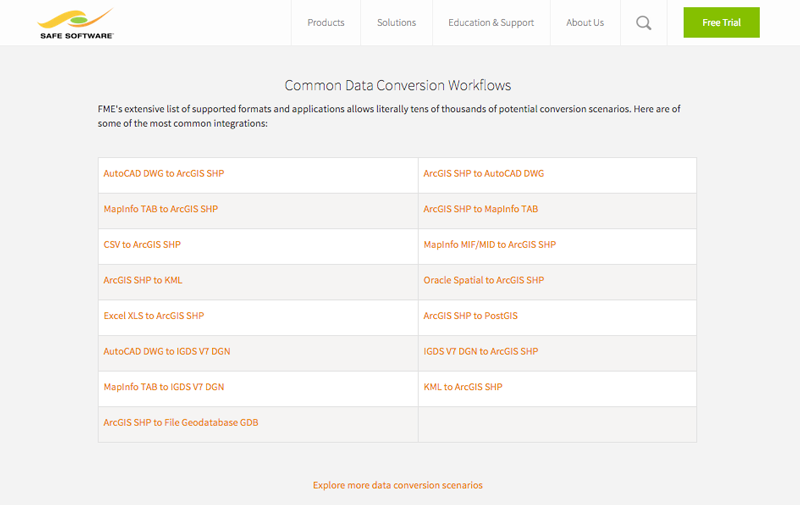Click the Safe Software logo
This screenshot has width=800, height=505.
[76, 23]
